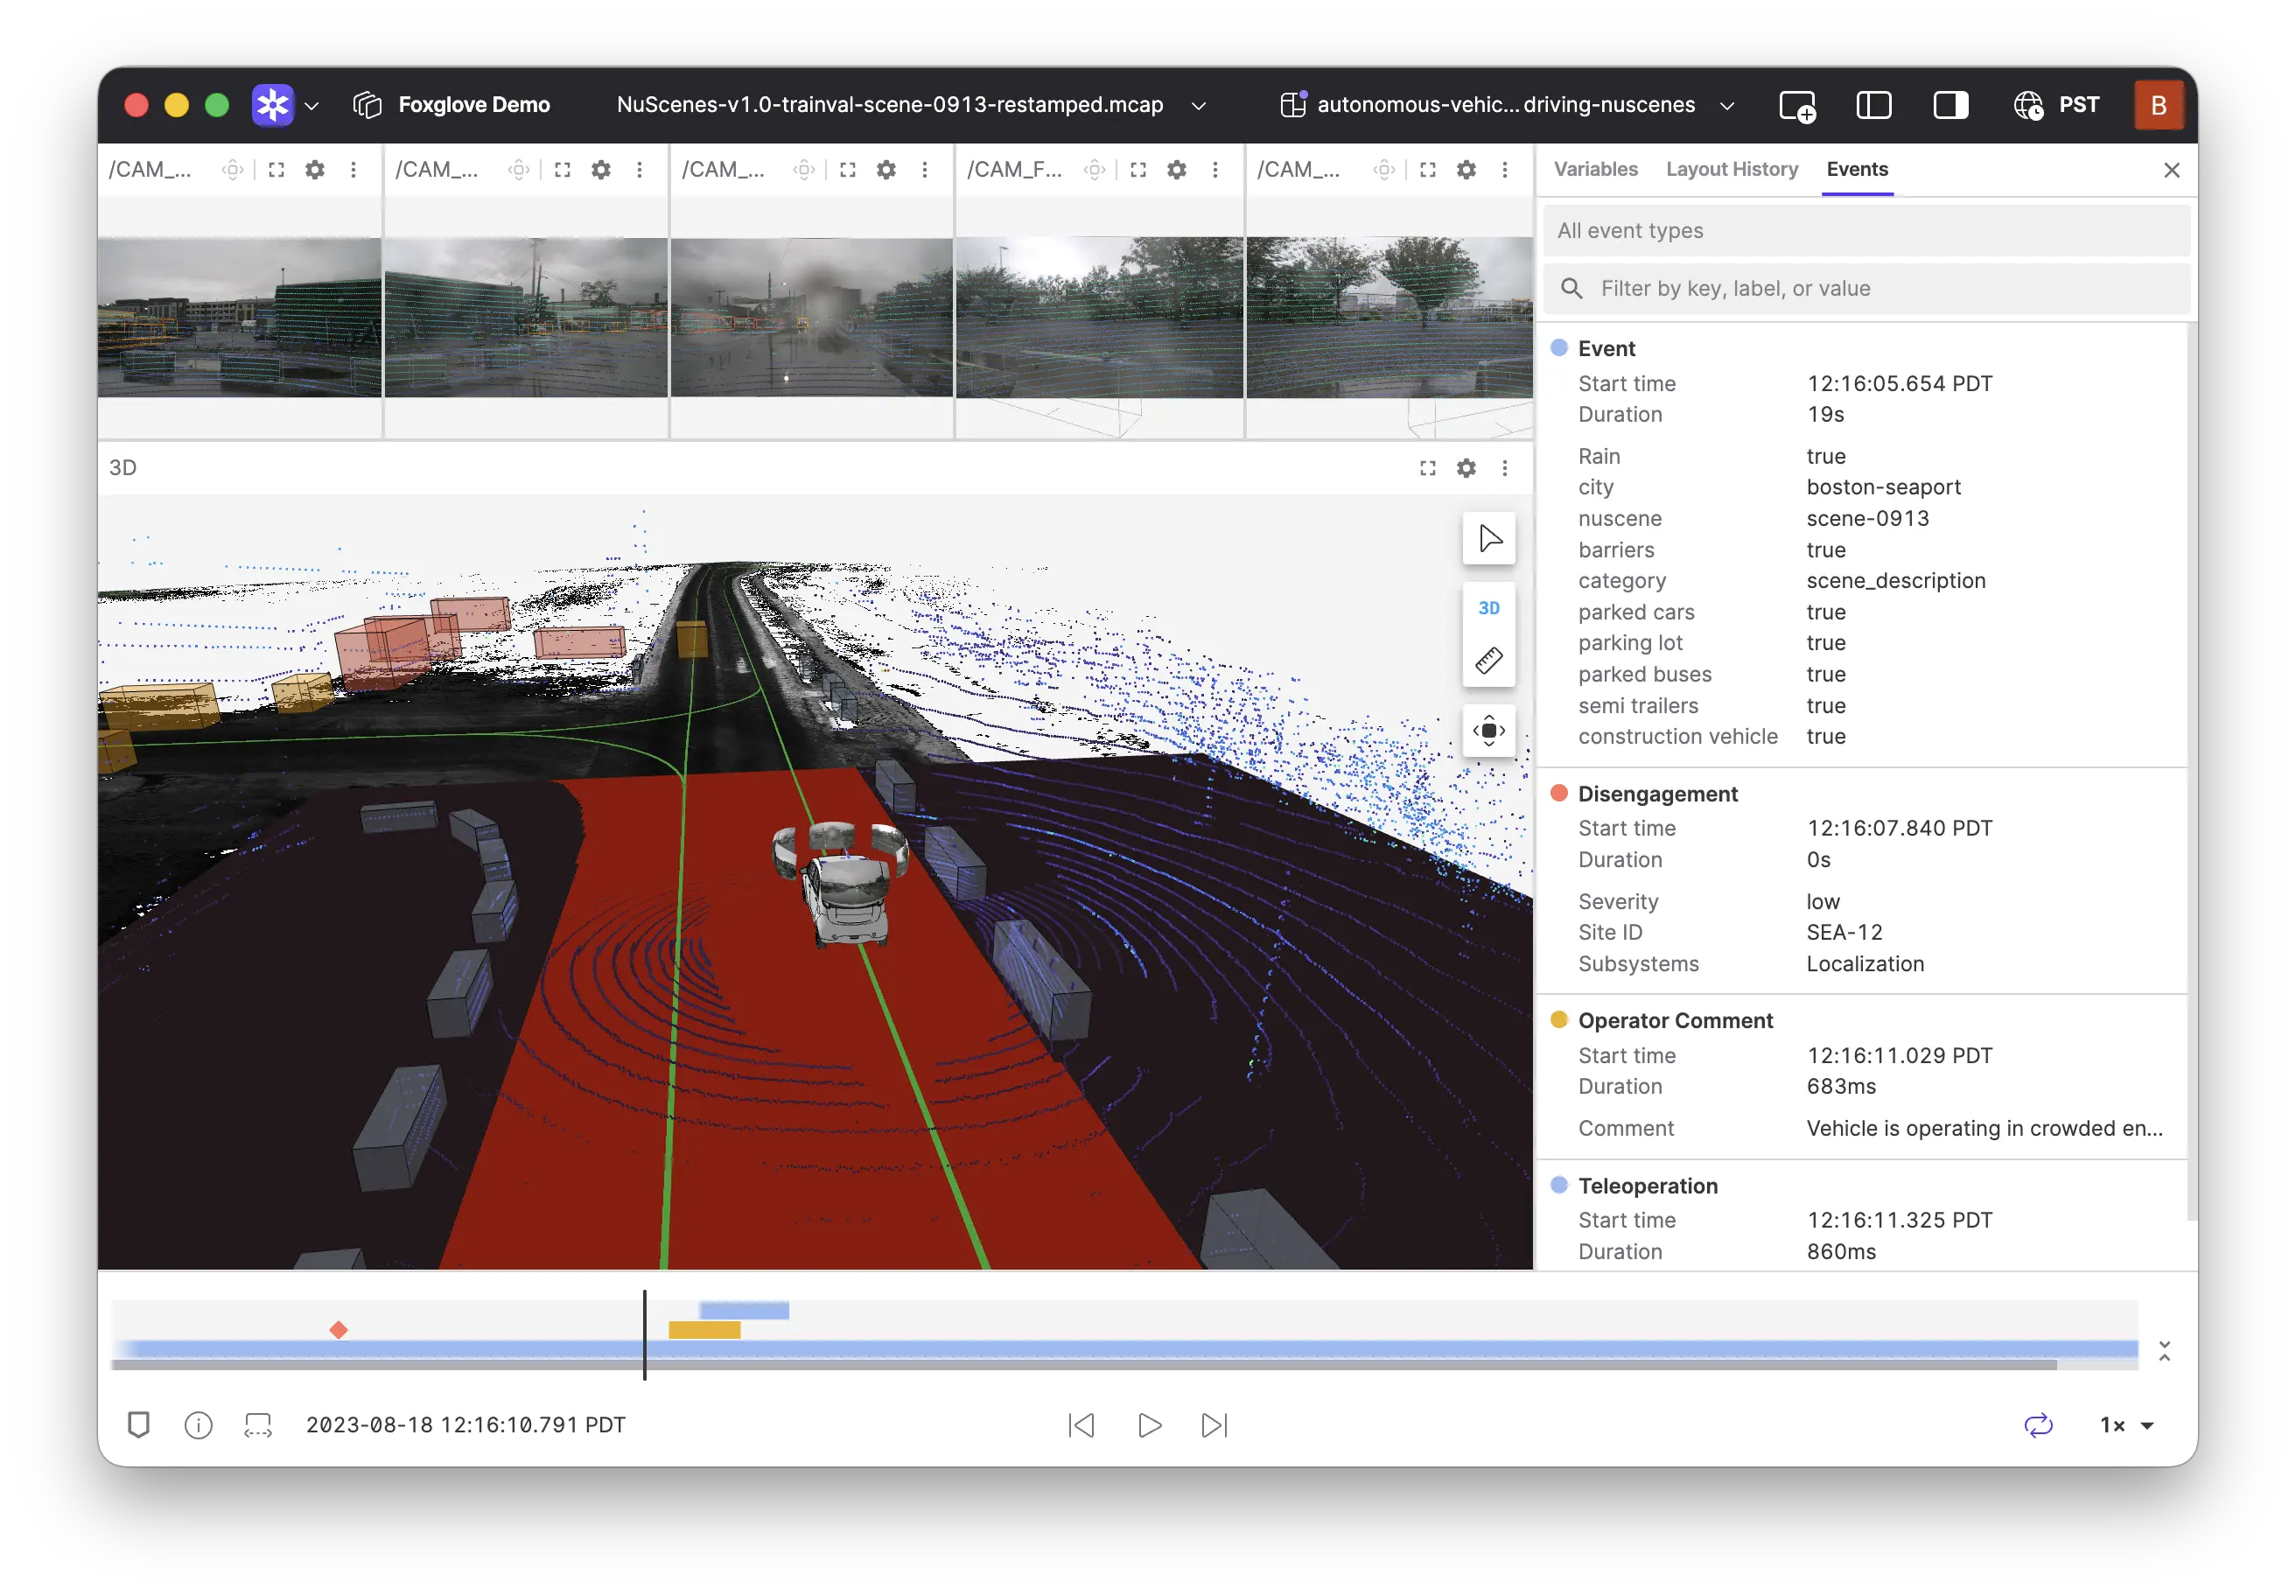Open the 3D panel three-dot menu
2296x1596 pixels.
tap(1504, 468)
